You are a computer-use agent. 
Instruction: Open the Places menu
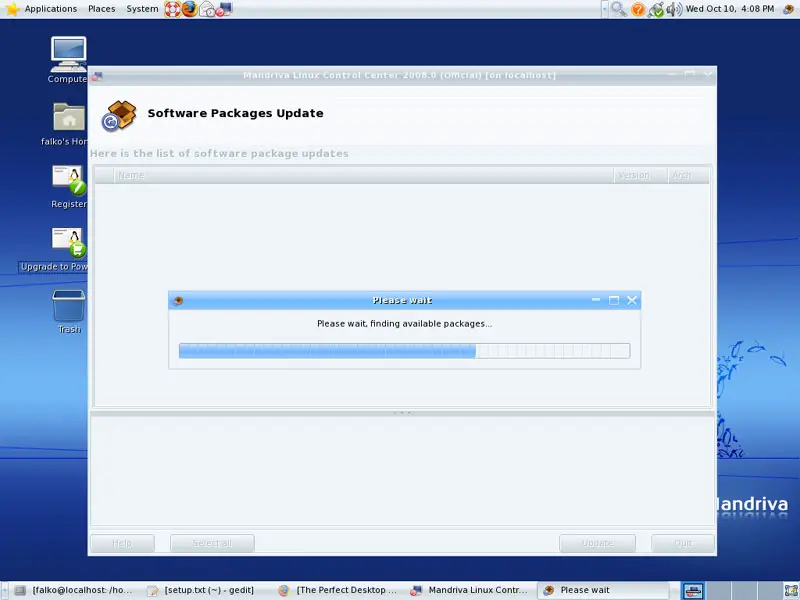pos(102,9)
